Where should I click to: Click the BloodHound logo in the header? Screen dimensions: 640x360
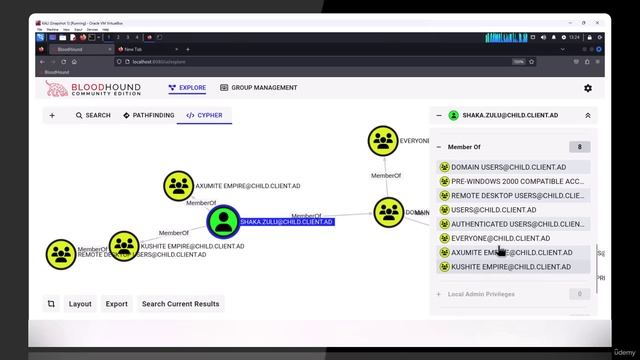click(93, 88)
